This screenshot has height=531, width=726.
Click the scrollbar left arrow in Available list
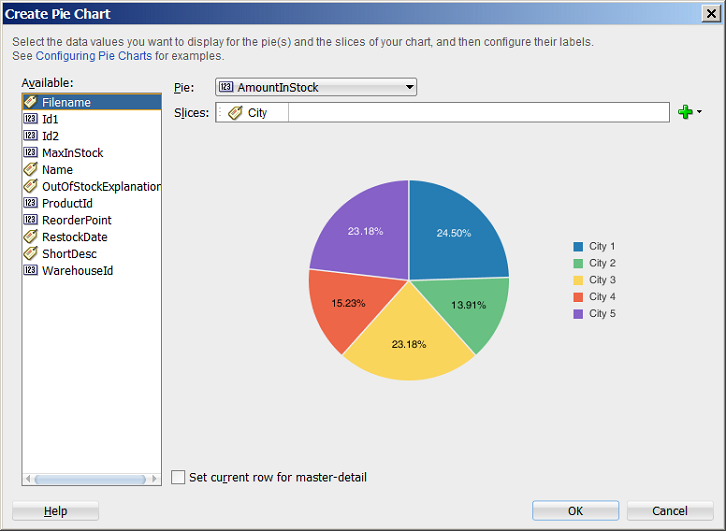click(x=28, y=479)
